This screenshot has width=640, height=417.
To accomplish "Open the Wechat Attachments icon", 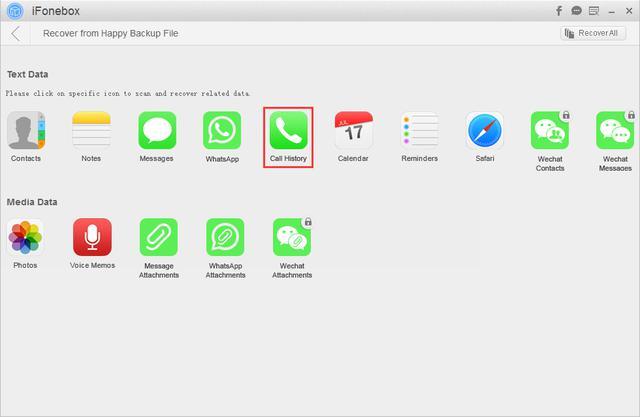I will coord(292,237).
